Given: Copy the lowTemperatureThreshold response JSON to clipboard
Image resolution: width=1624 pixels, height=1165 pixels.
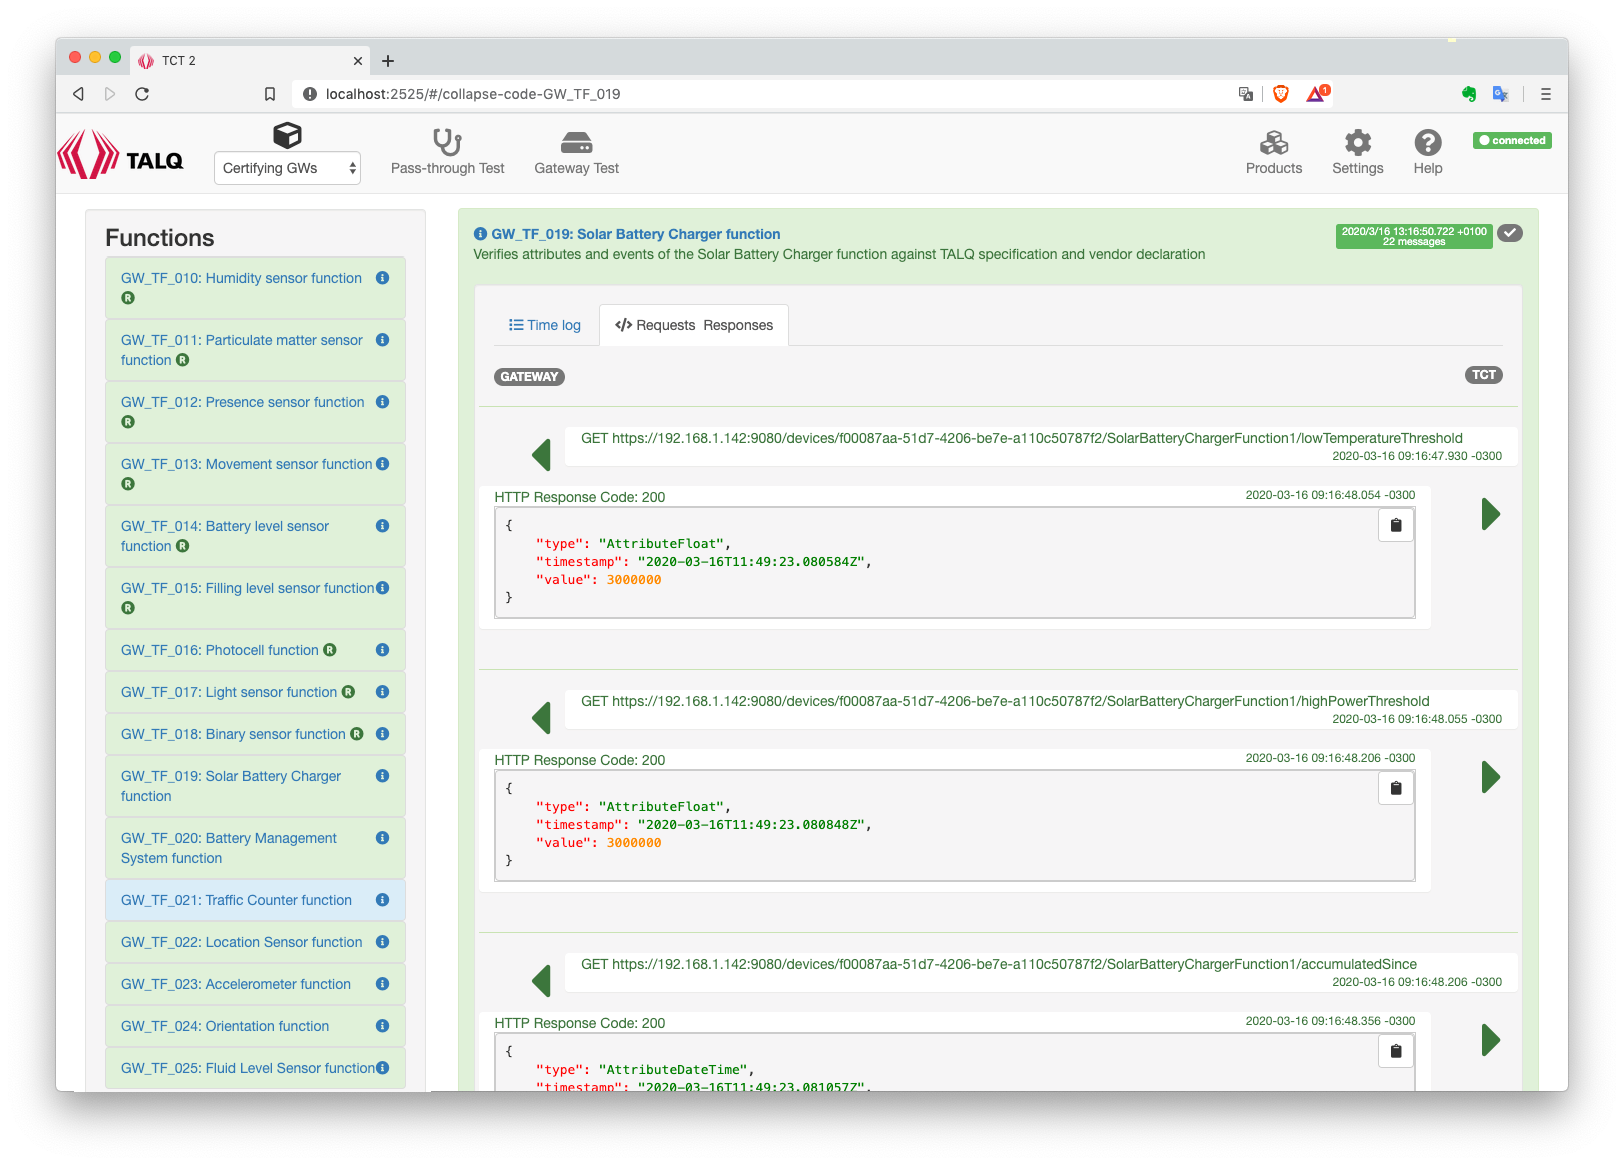Looking at the screenshot, I should [x=1396, y=525].
